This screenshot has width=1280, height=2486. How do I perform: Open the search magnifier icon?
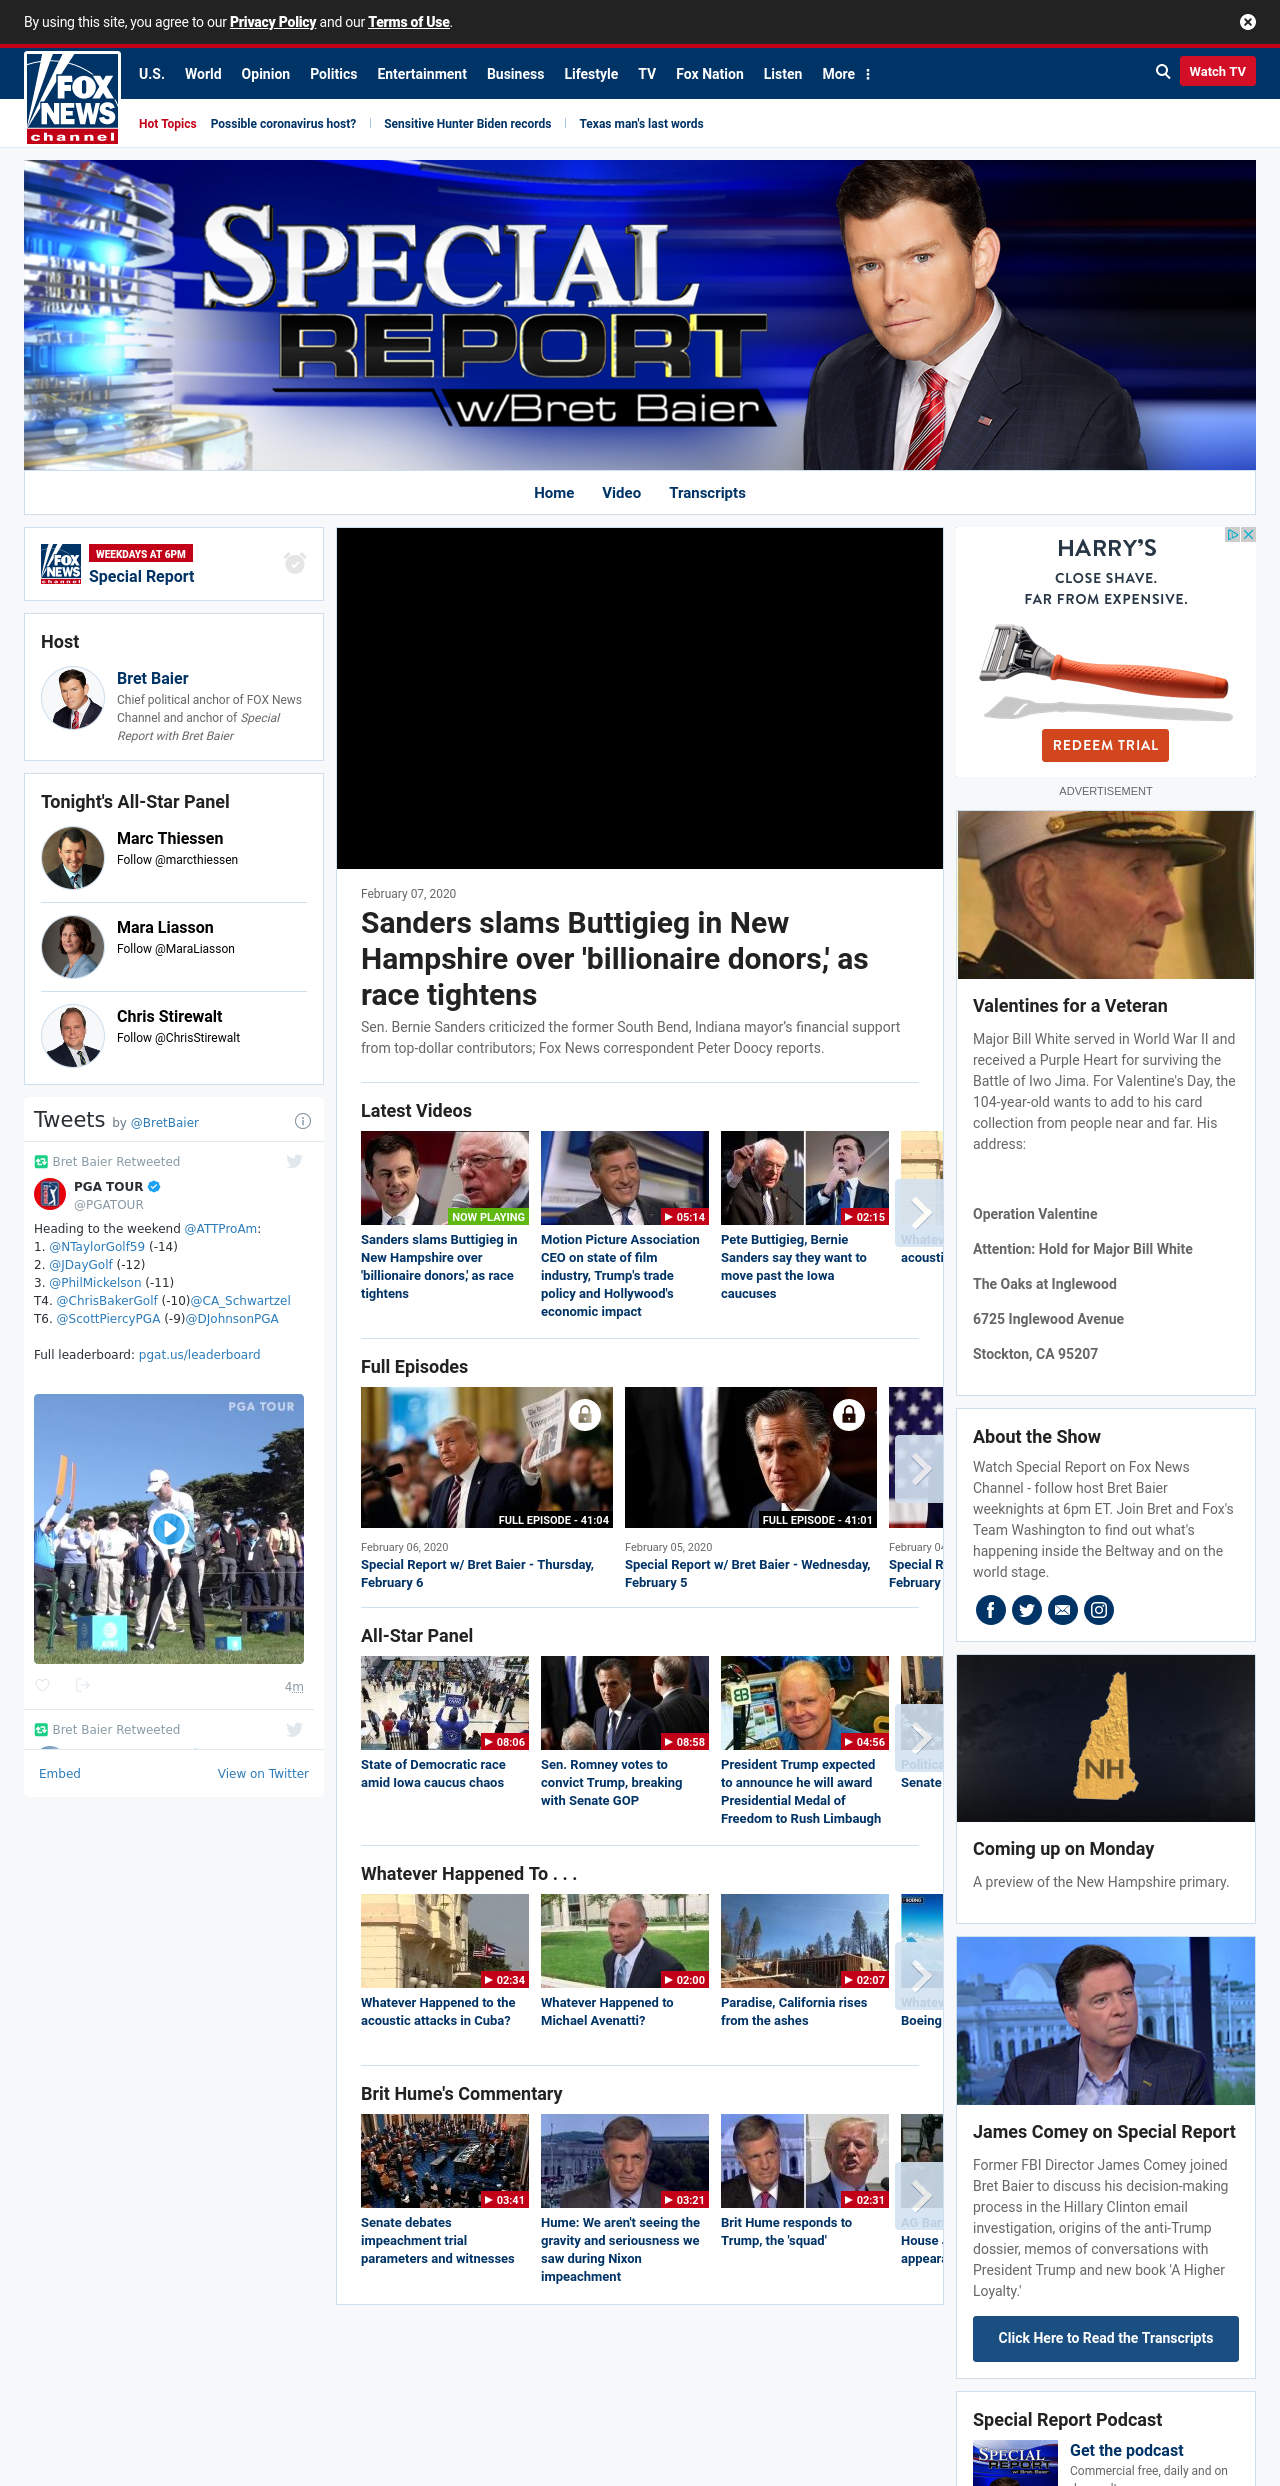[1163, 72]
